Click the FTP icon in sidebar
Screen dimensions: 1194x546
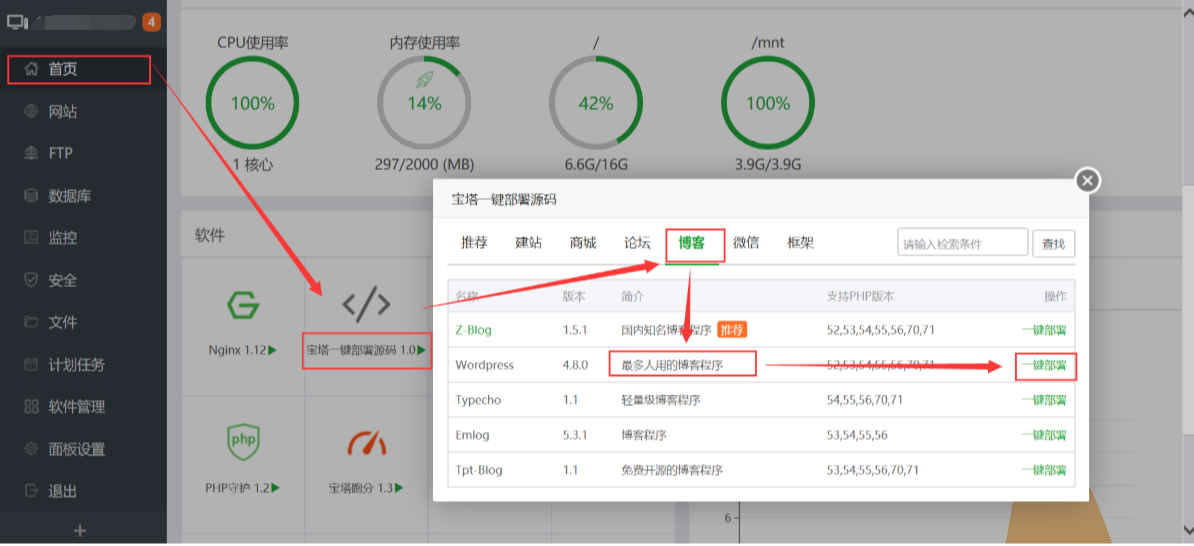coord(31,153)
